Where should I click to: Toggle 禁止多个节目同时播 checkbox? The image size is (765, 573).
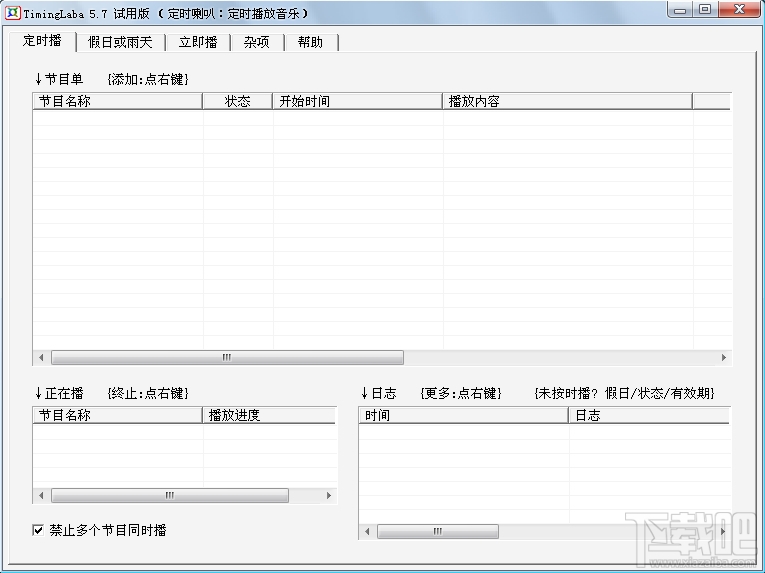click(x=38, y=530)
